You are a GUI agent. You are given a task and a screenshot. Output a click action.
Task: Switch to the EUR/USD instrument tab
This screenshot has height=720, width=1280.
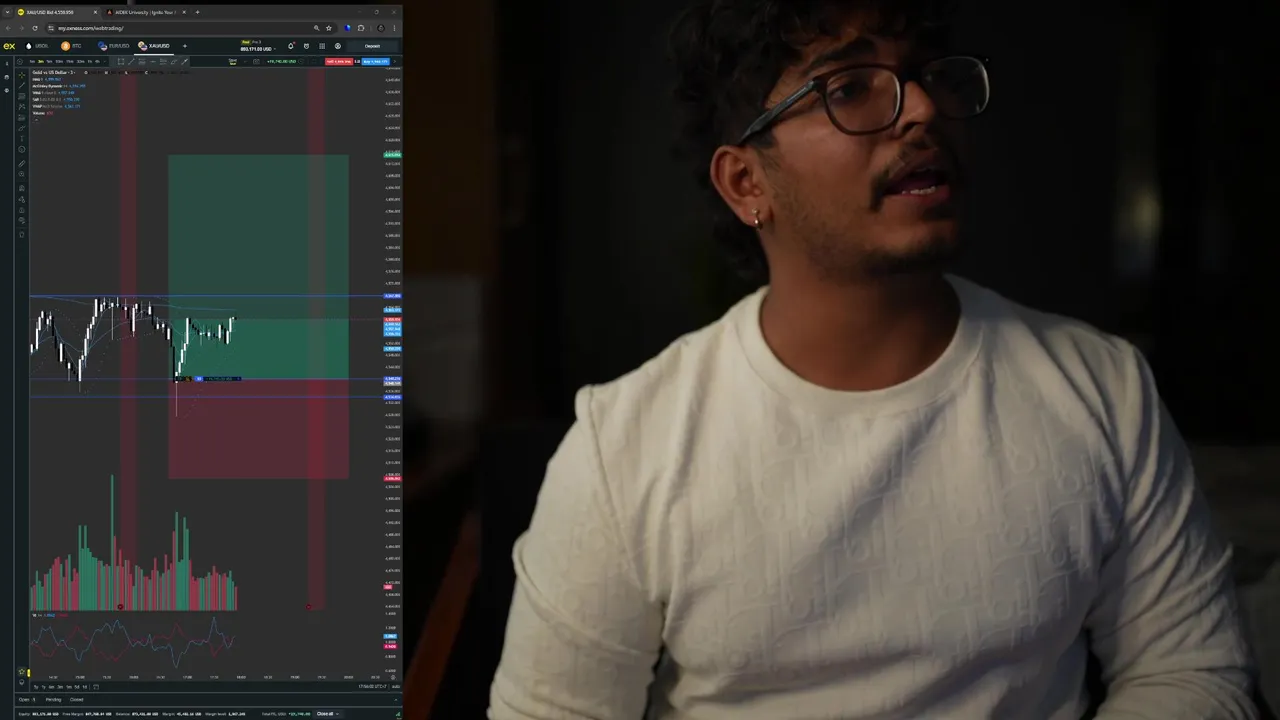pos(113,46)
